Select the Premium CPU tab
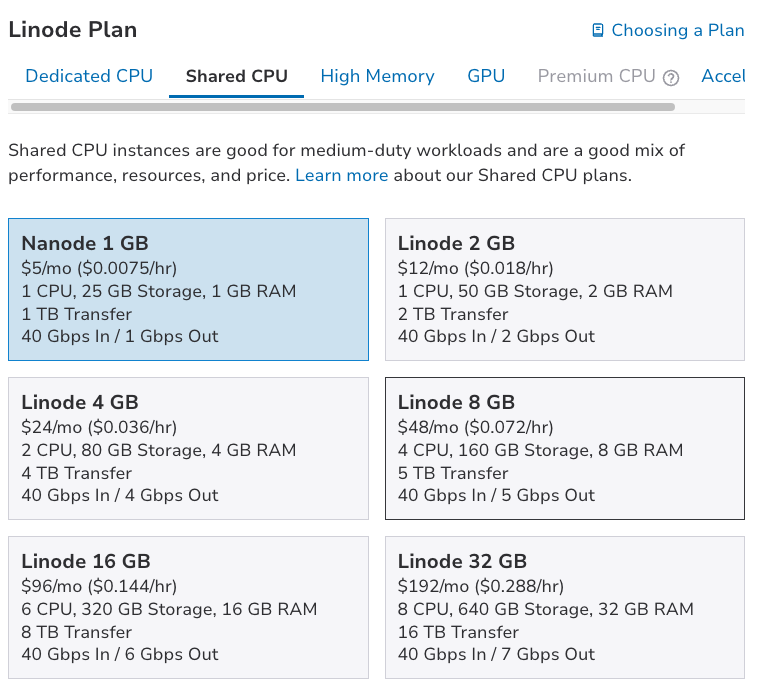760x684 pixels. 596,76
